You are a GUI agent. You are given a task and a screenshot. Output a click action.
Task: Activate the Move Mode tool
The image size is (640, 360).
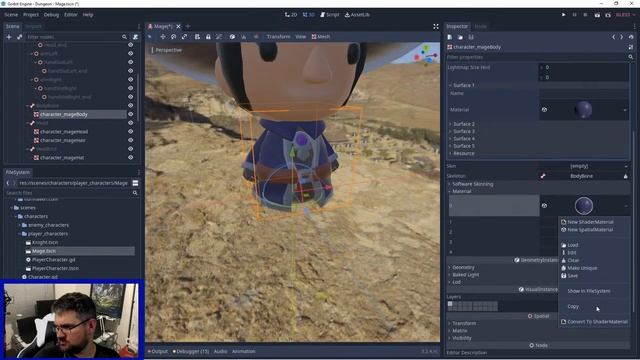pyautogui.click(x=162, y=37)
